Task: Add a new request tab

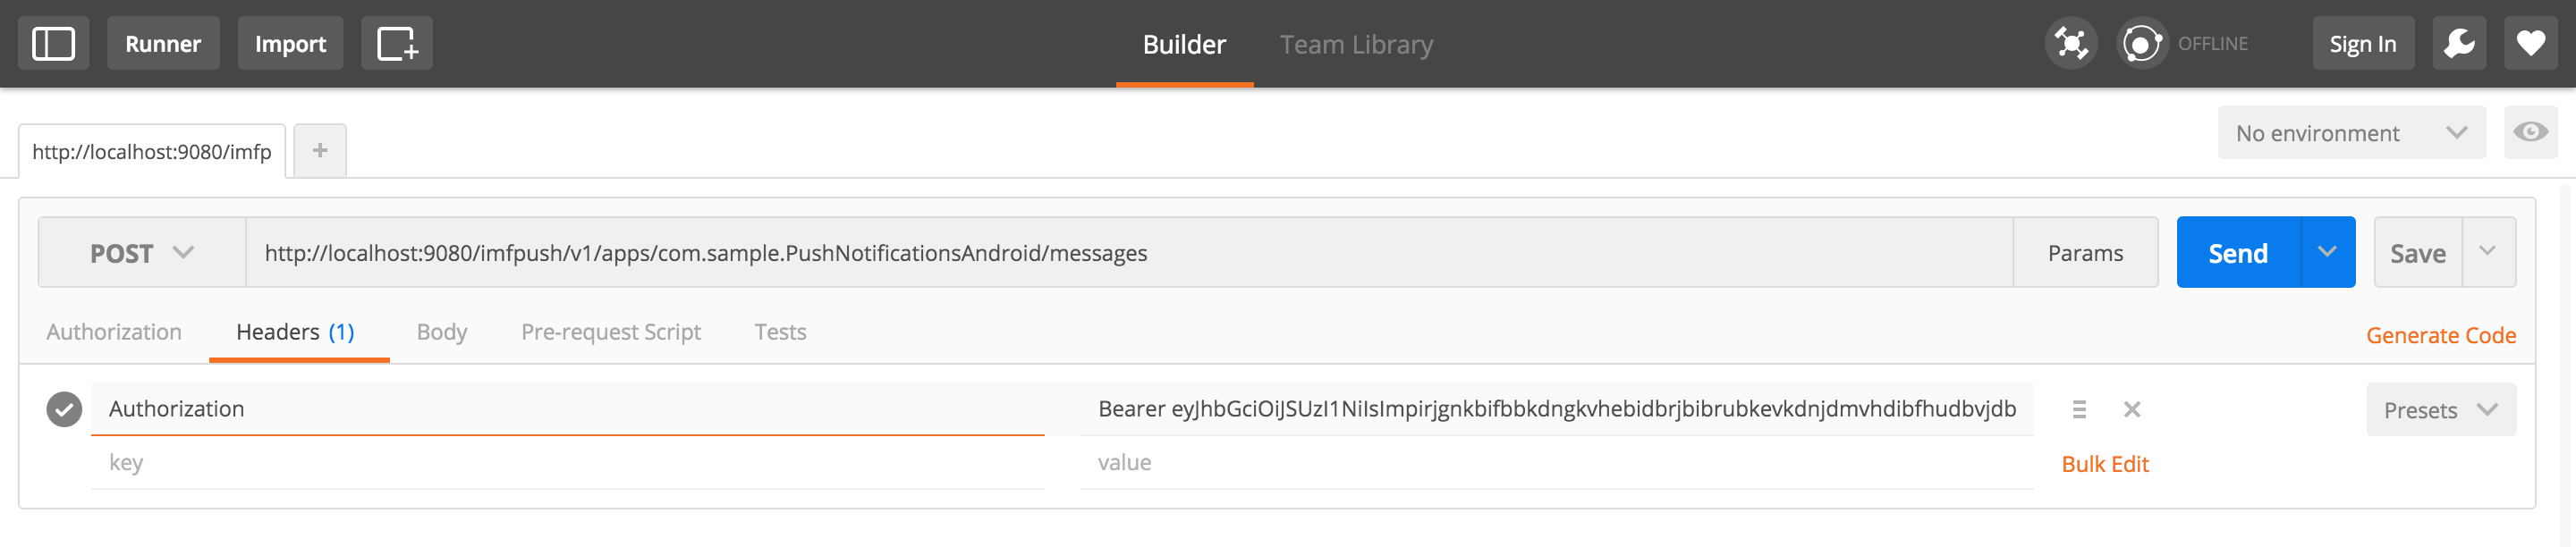Action: [x=320, y=151]
